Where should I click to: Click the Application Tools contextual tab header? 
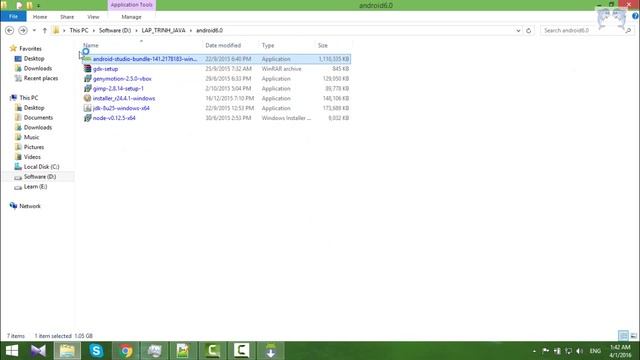coord(131,5)
